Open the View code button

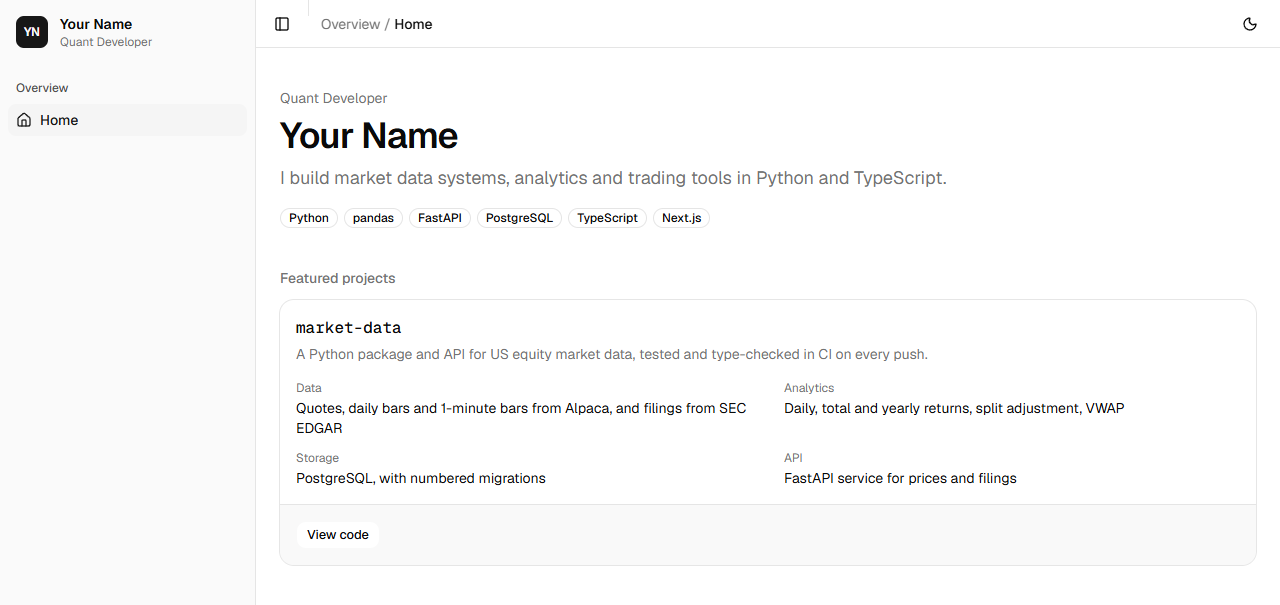pyautogui.click(x=338, y=535)
